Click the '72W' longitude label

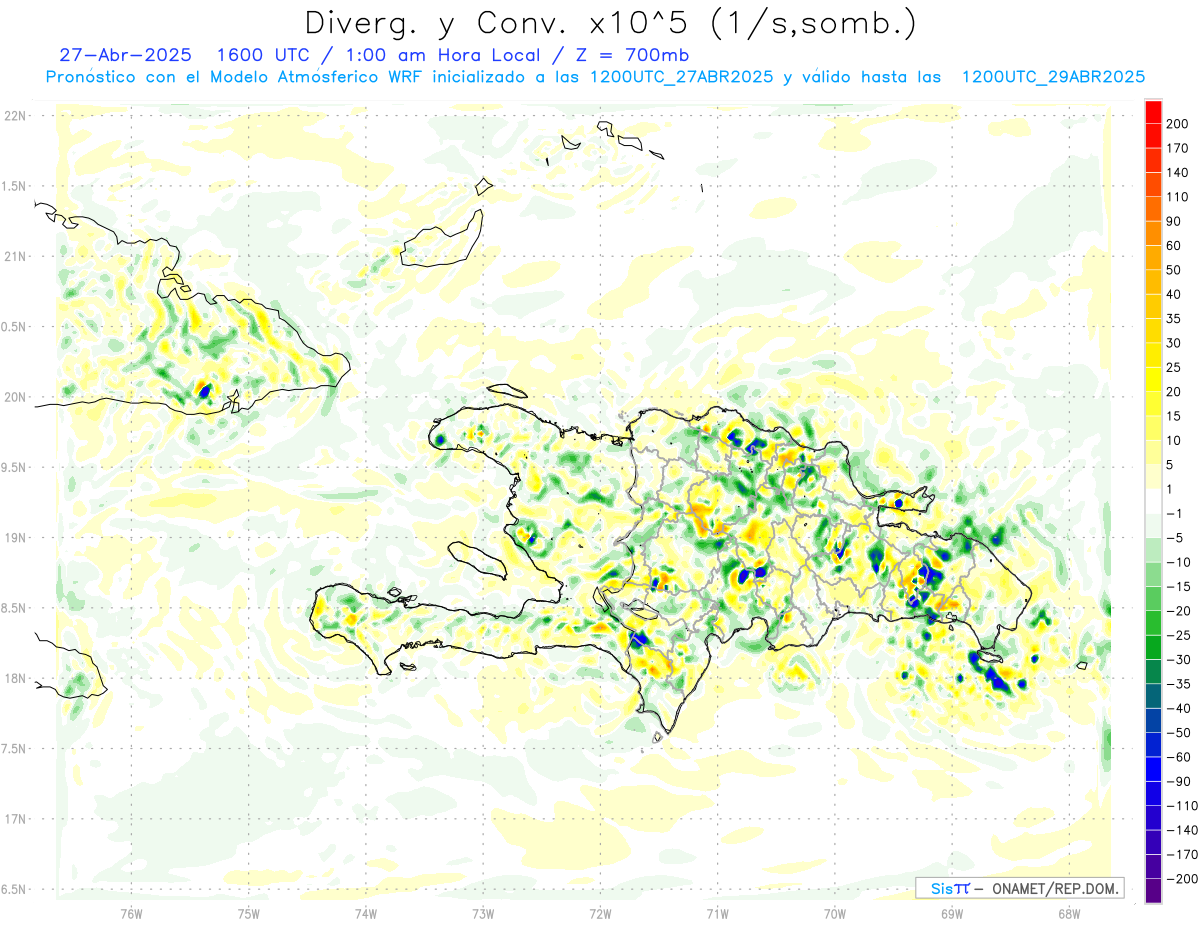600,914
